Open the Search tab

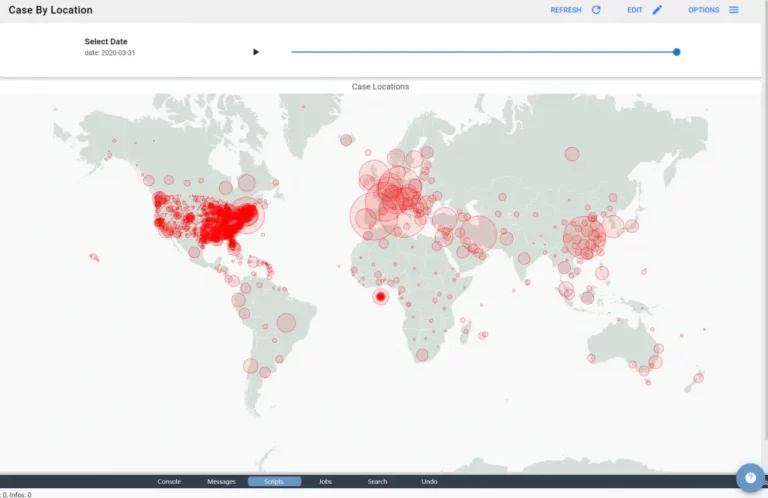[x=377, y=481]
